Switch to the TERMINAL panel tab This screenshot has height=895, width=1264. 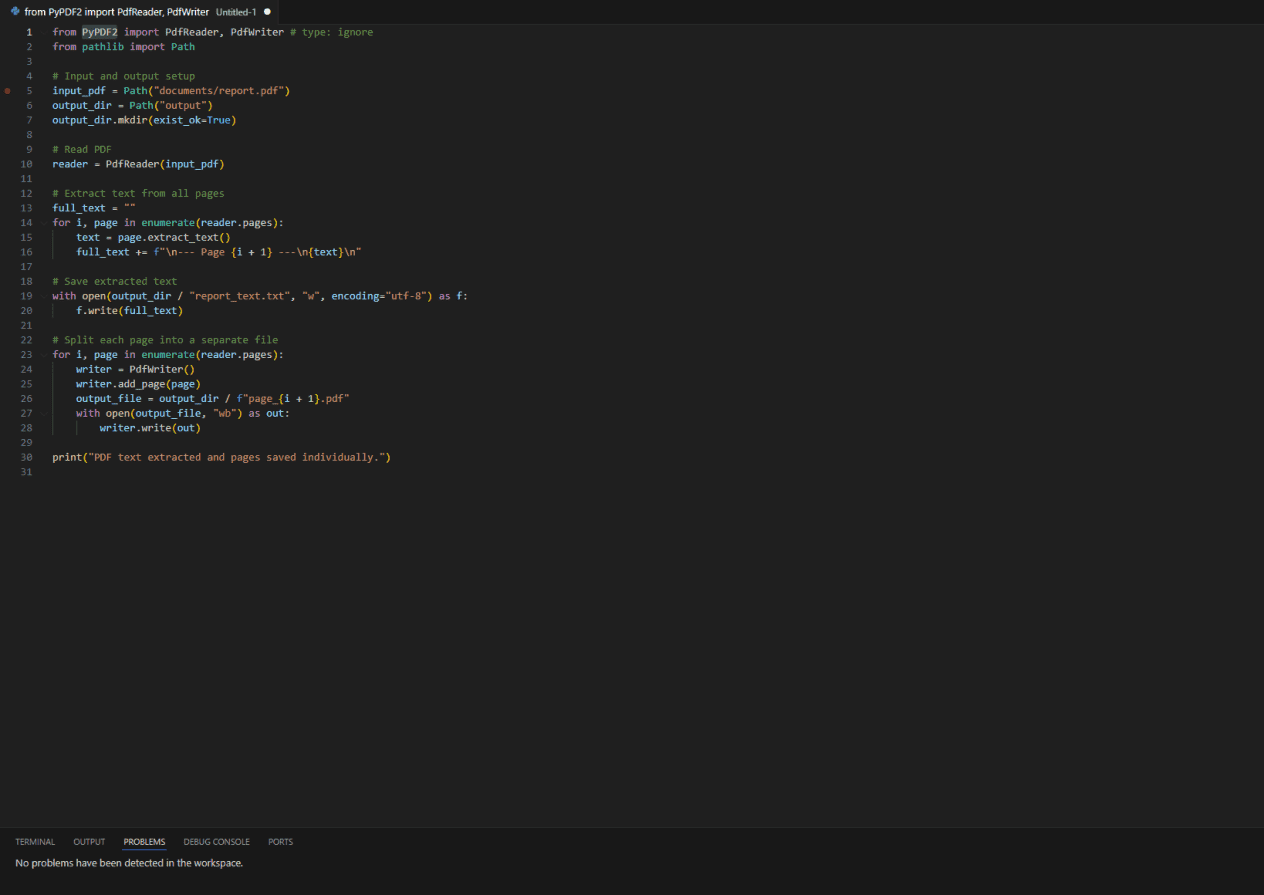(x=35, y=842)
